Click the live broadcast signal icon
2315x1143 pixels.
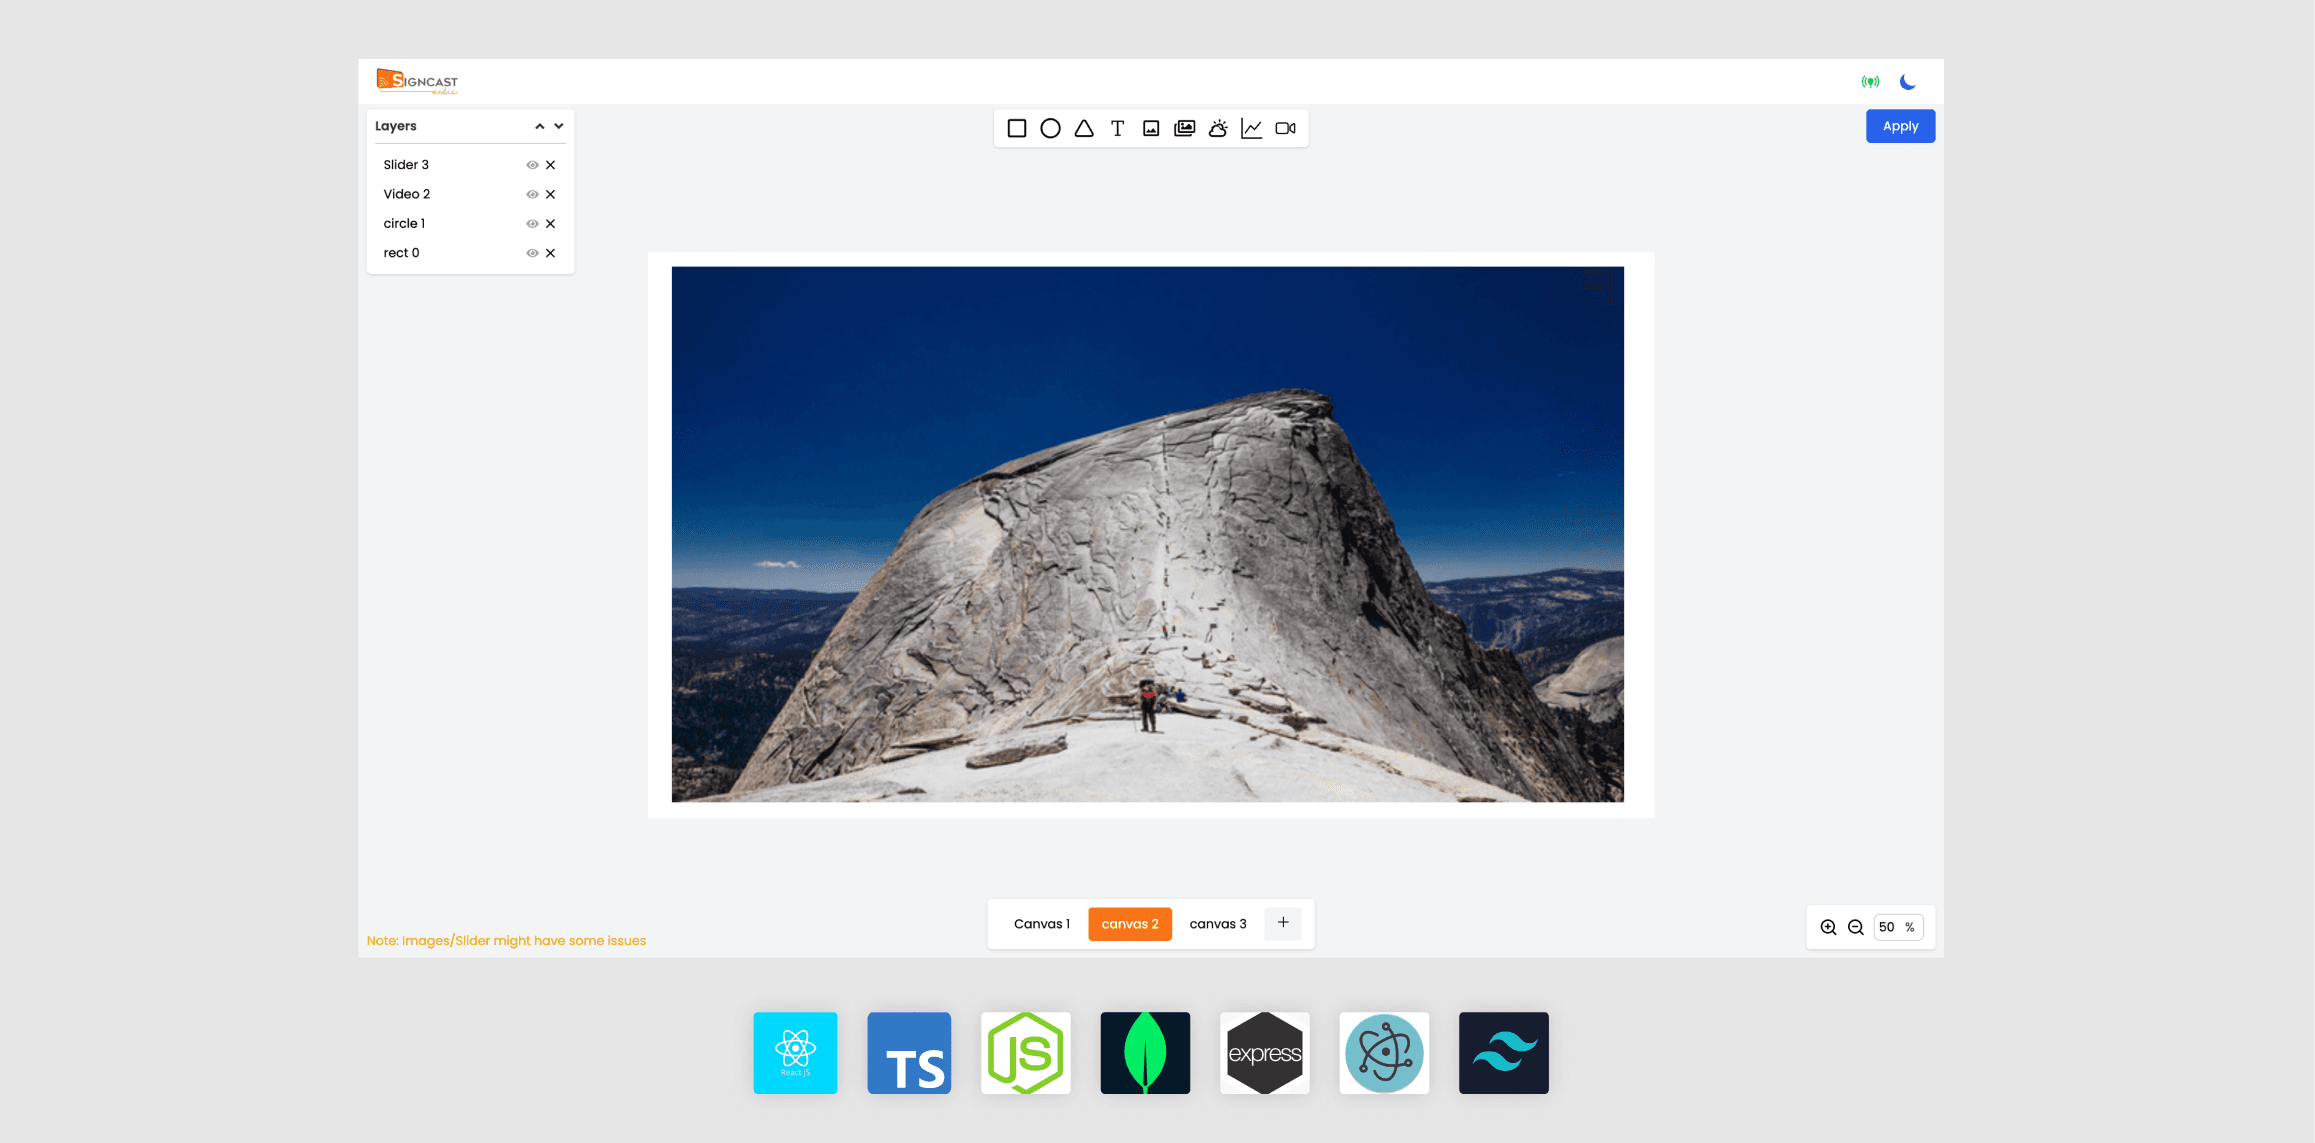[1870, 82]
